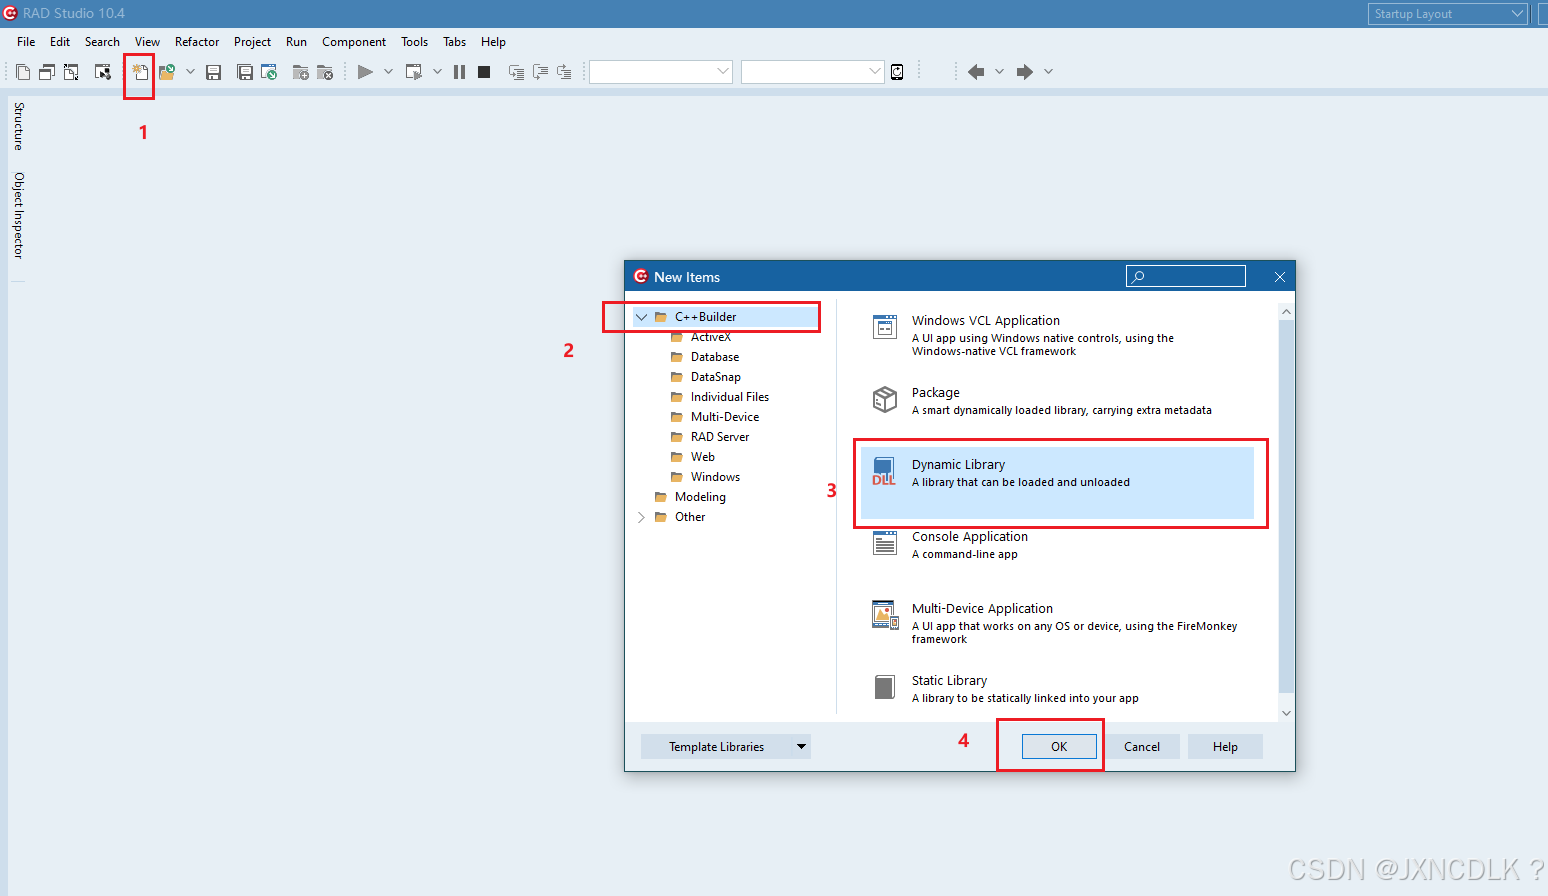Click the Help button in New Items
Screen dimensions: 1548x896
(x=1225, y=746)
